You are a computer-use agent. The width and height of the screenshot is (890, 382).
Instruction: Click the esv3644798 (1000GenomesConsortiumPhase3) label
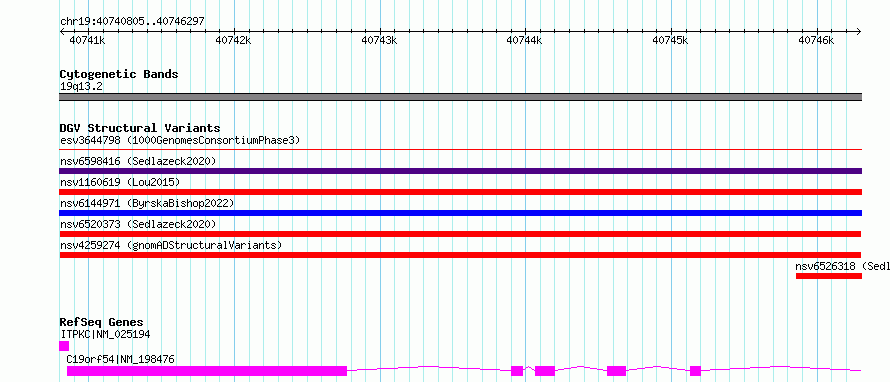tap(180, 140)
